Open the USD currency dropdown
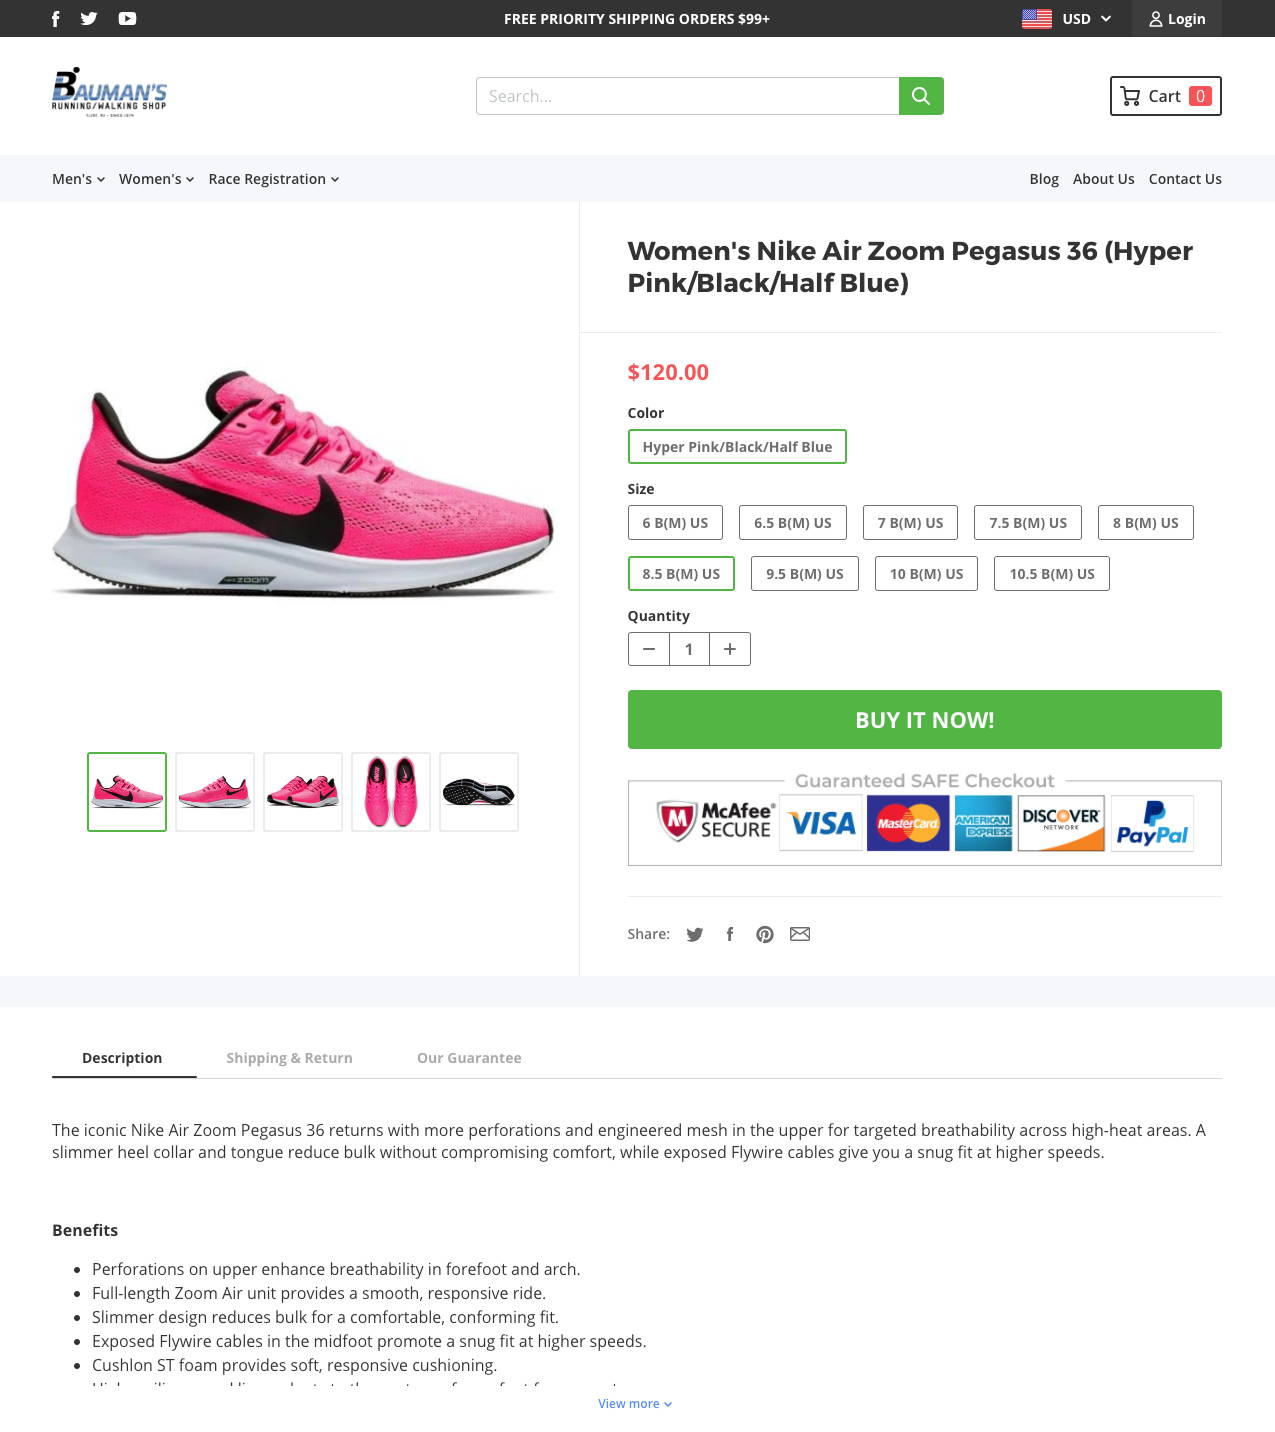The image size is (1275, 1432). [1066, 19]
